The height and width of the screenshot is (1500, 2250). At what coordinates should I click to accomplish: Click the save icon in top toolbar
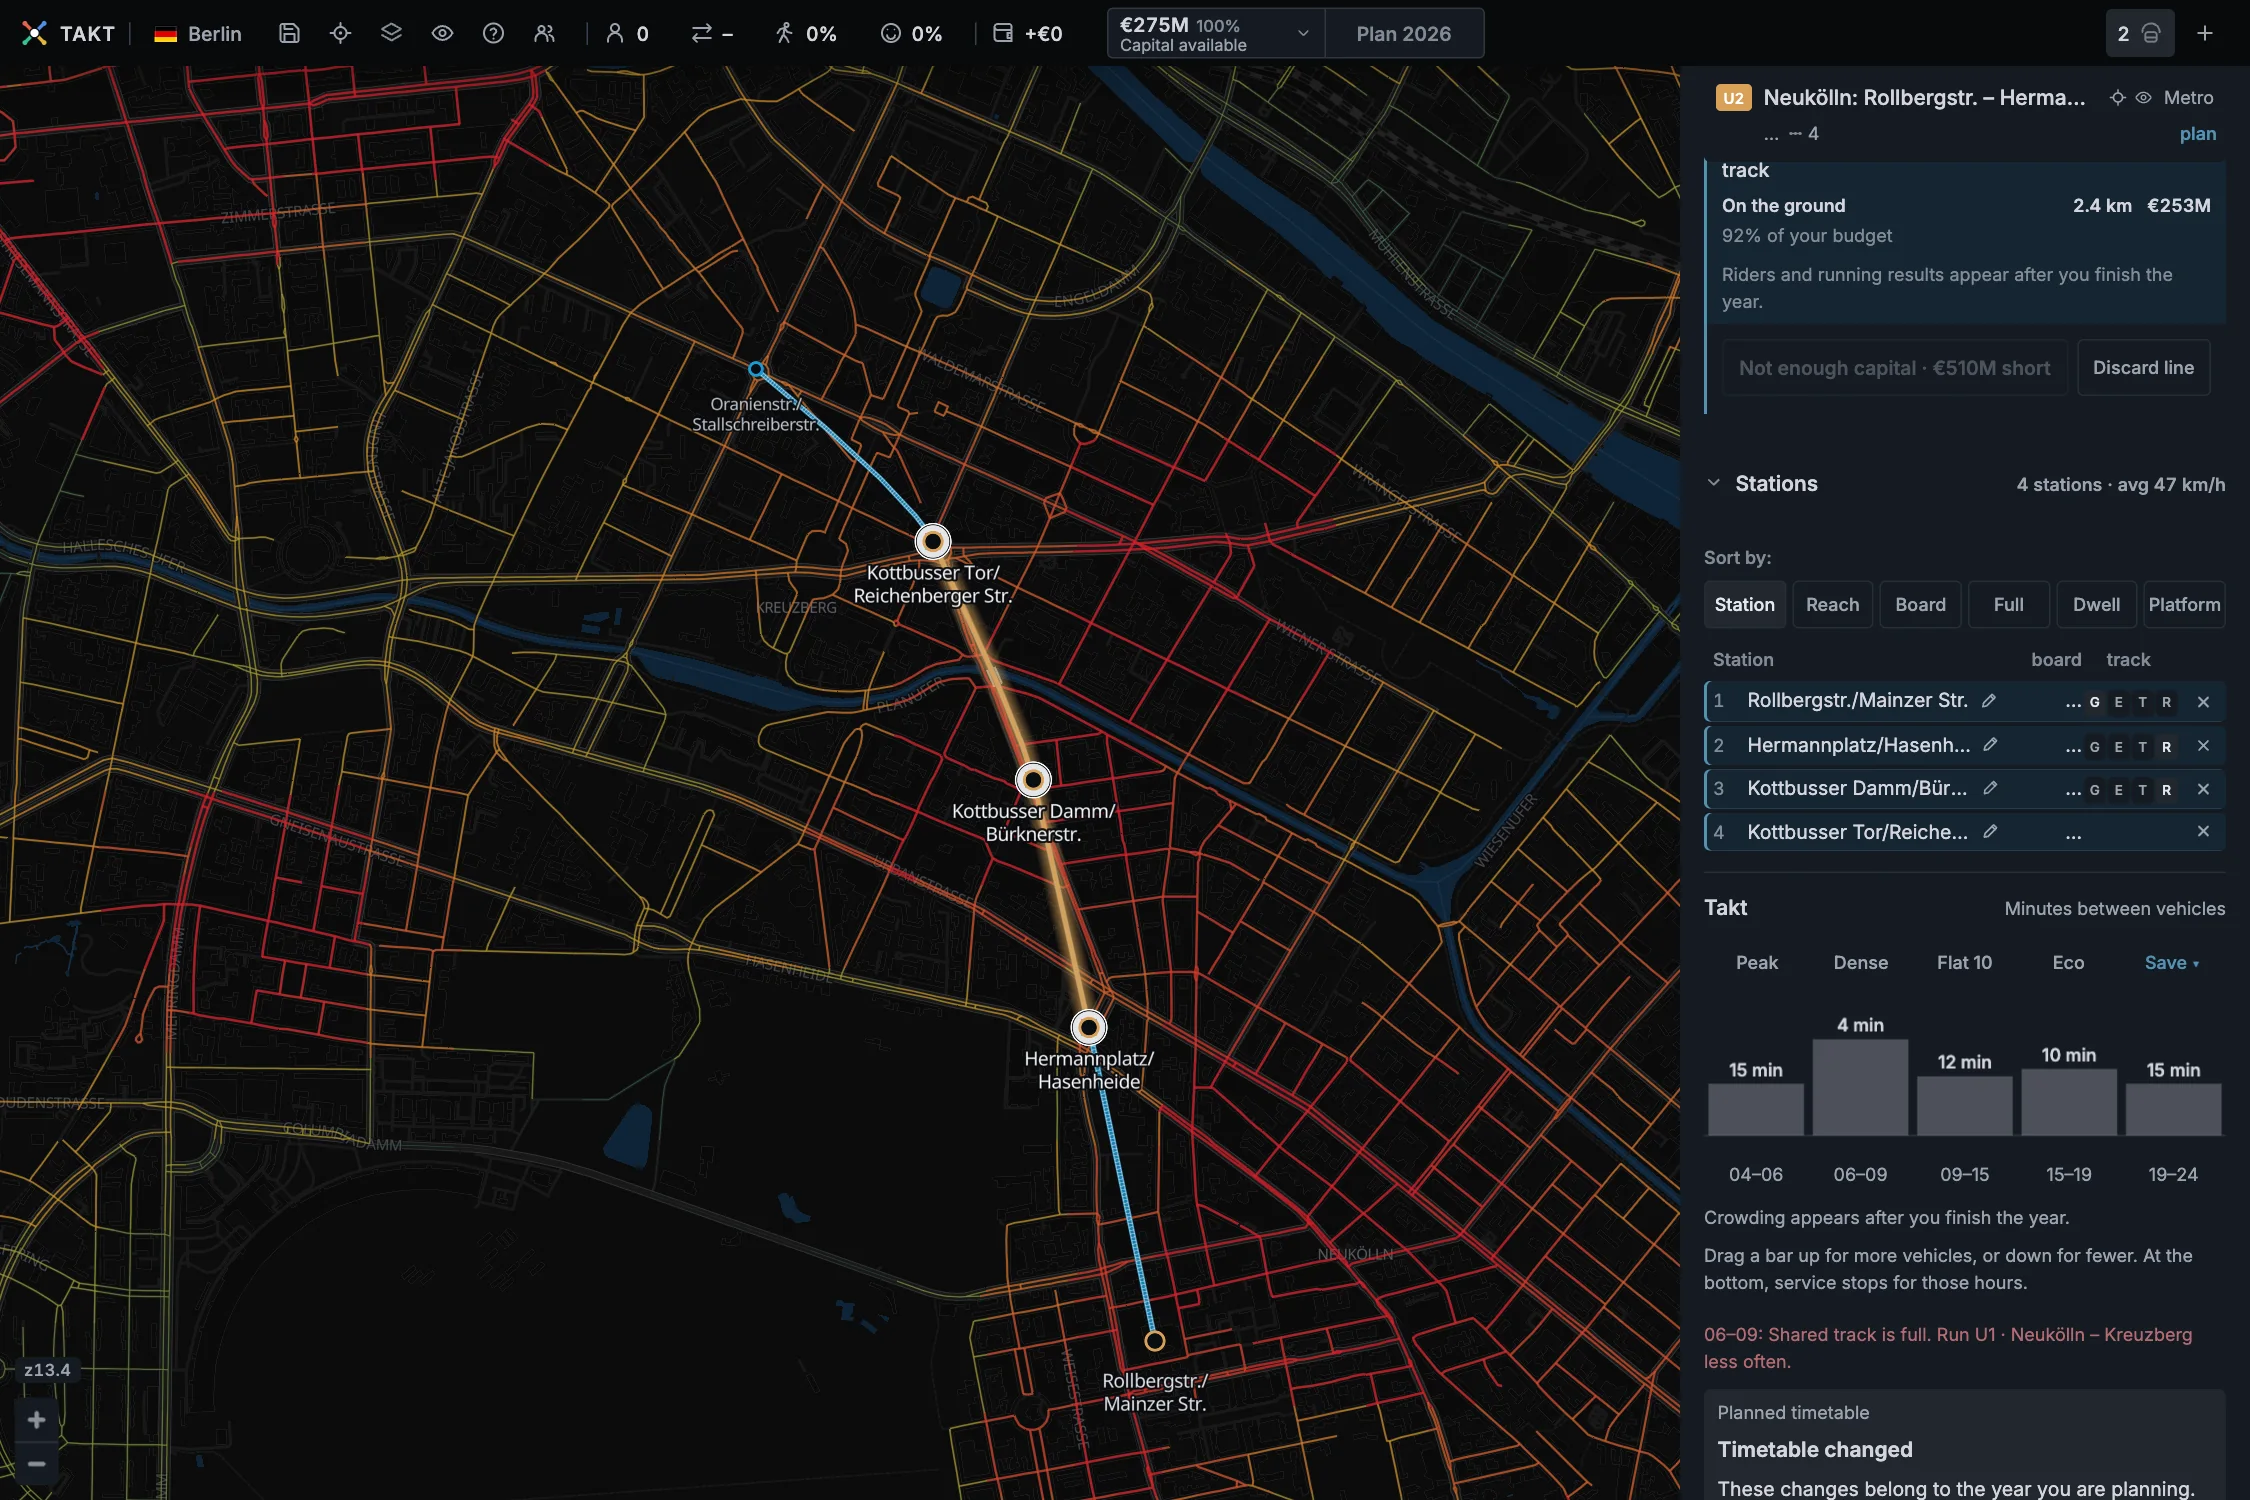(289, 34)
